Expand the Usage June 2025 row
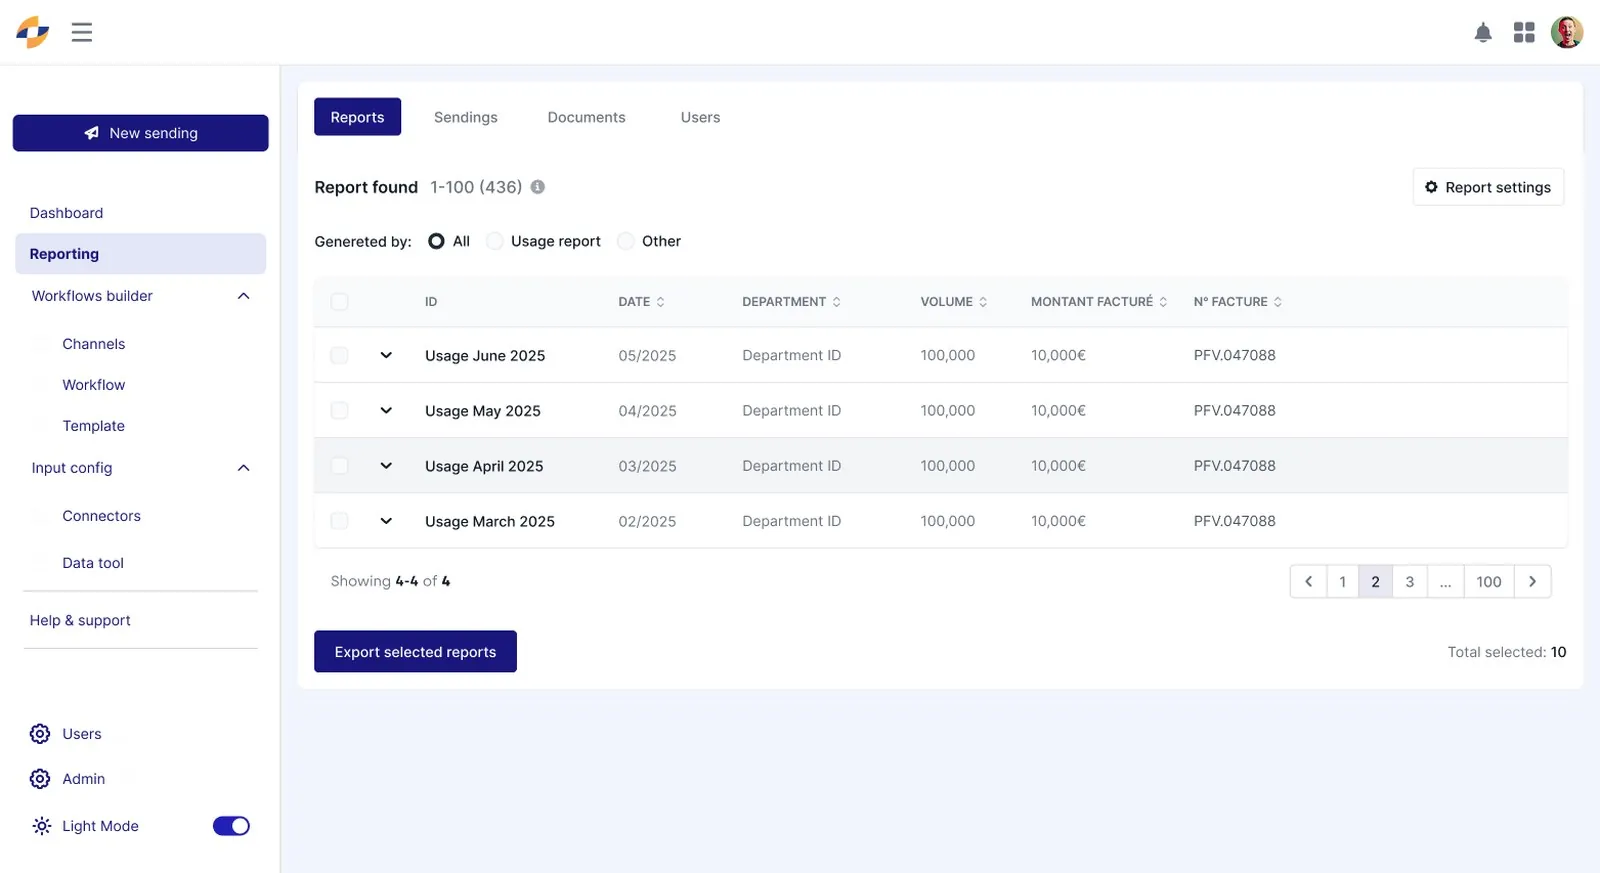1600x873 pixels. [x=386, y=355]
